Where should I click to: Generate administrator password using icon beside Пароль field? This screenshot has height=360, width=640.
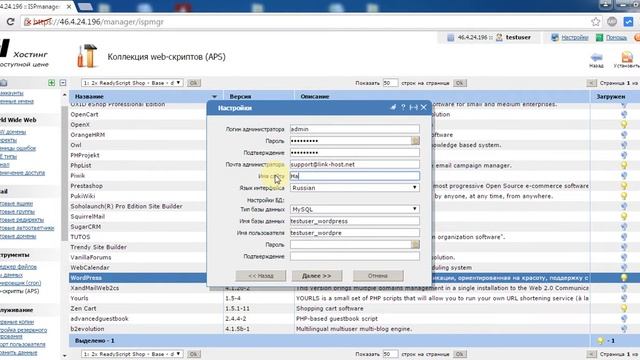tap(415, 141)
